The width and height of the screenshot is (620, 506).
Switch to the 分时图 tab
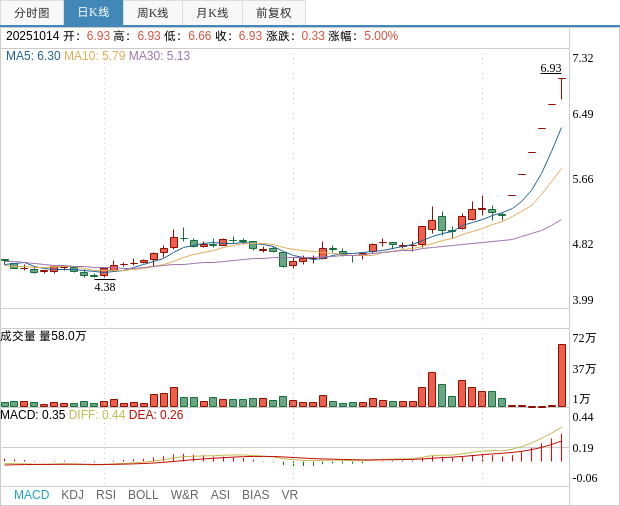pyautogui.click(x=32, y=13)
